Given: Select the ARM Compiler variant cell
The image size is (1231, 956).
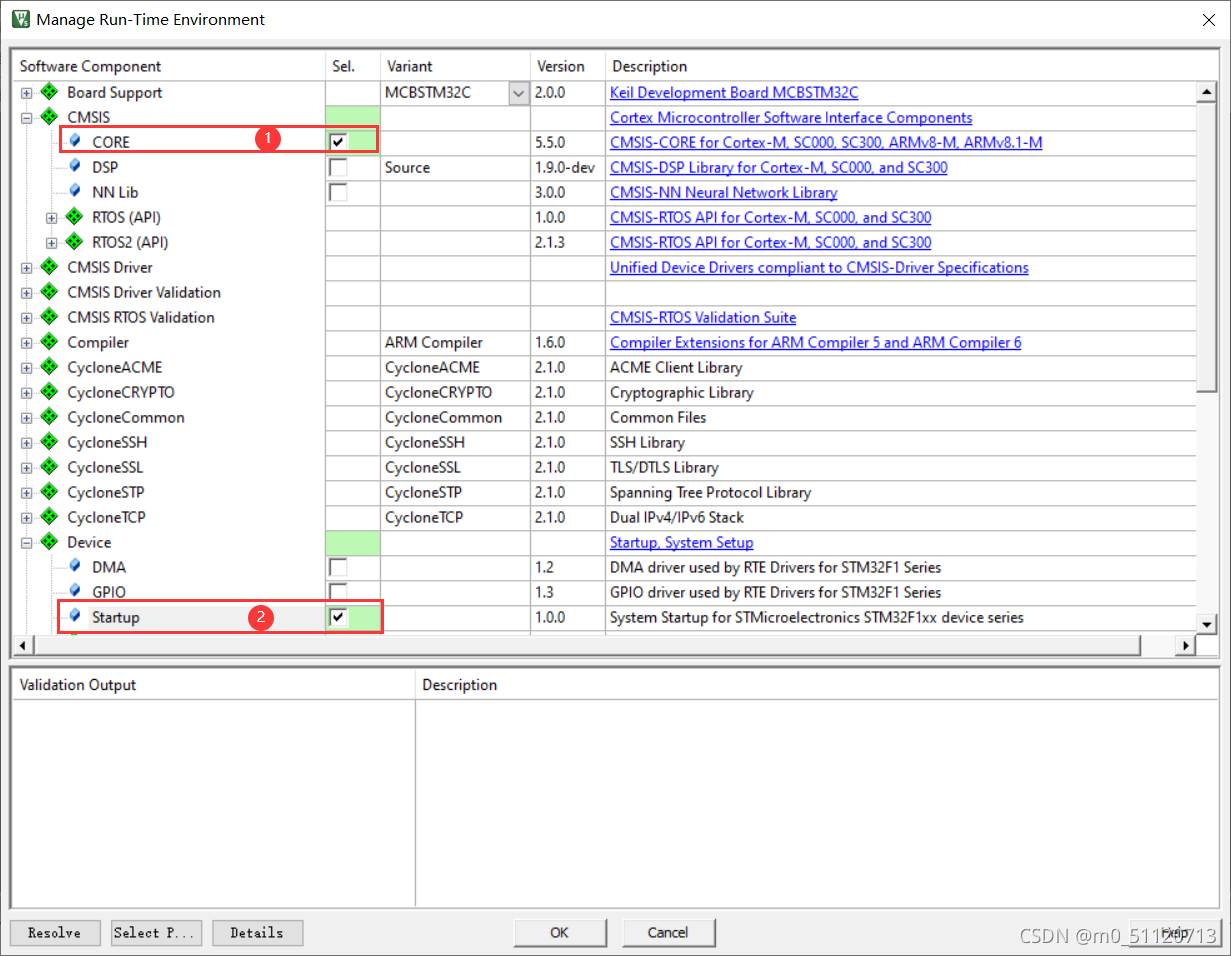Looking at the screenshot, I should 455,342.
